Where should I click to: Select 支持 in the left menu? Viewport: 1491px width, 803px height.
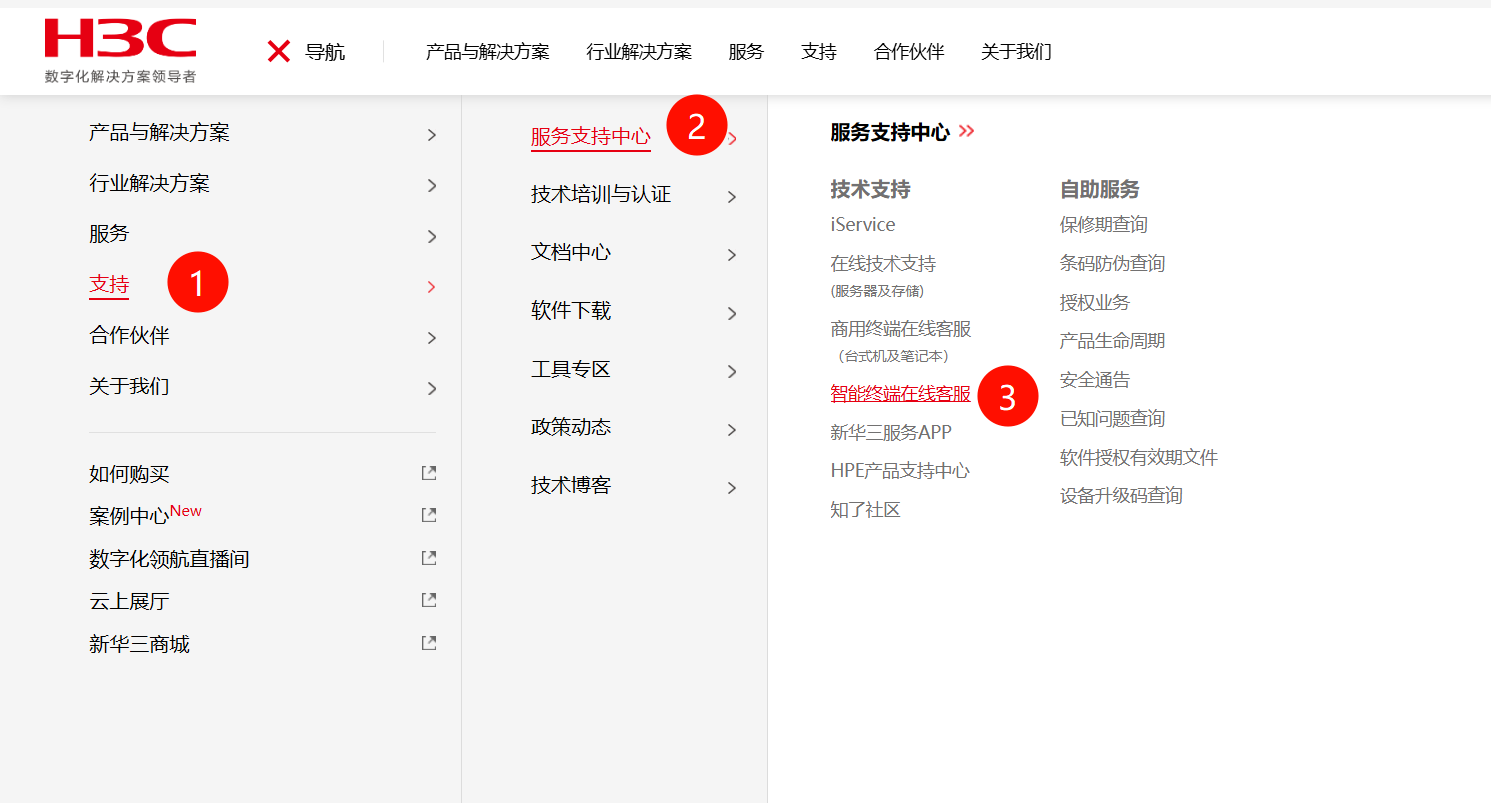109,285
